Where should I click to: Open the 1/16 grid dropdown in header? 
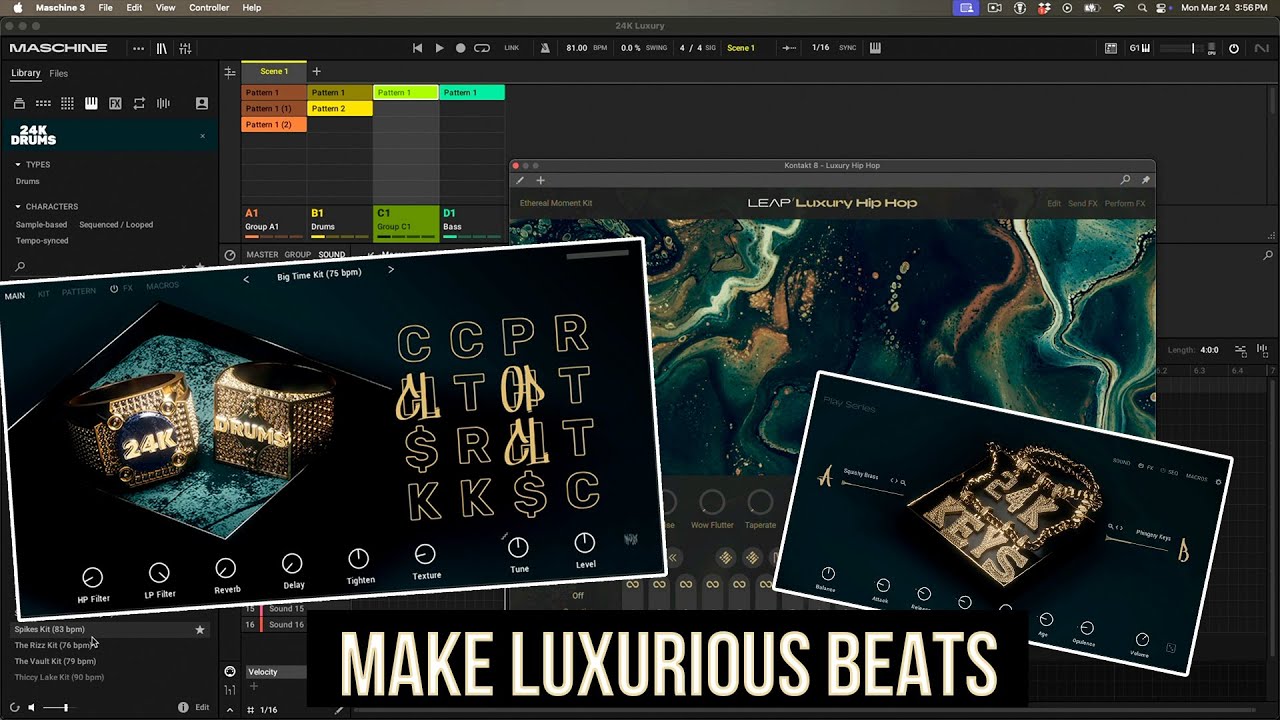820,48
